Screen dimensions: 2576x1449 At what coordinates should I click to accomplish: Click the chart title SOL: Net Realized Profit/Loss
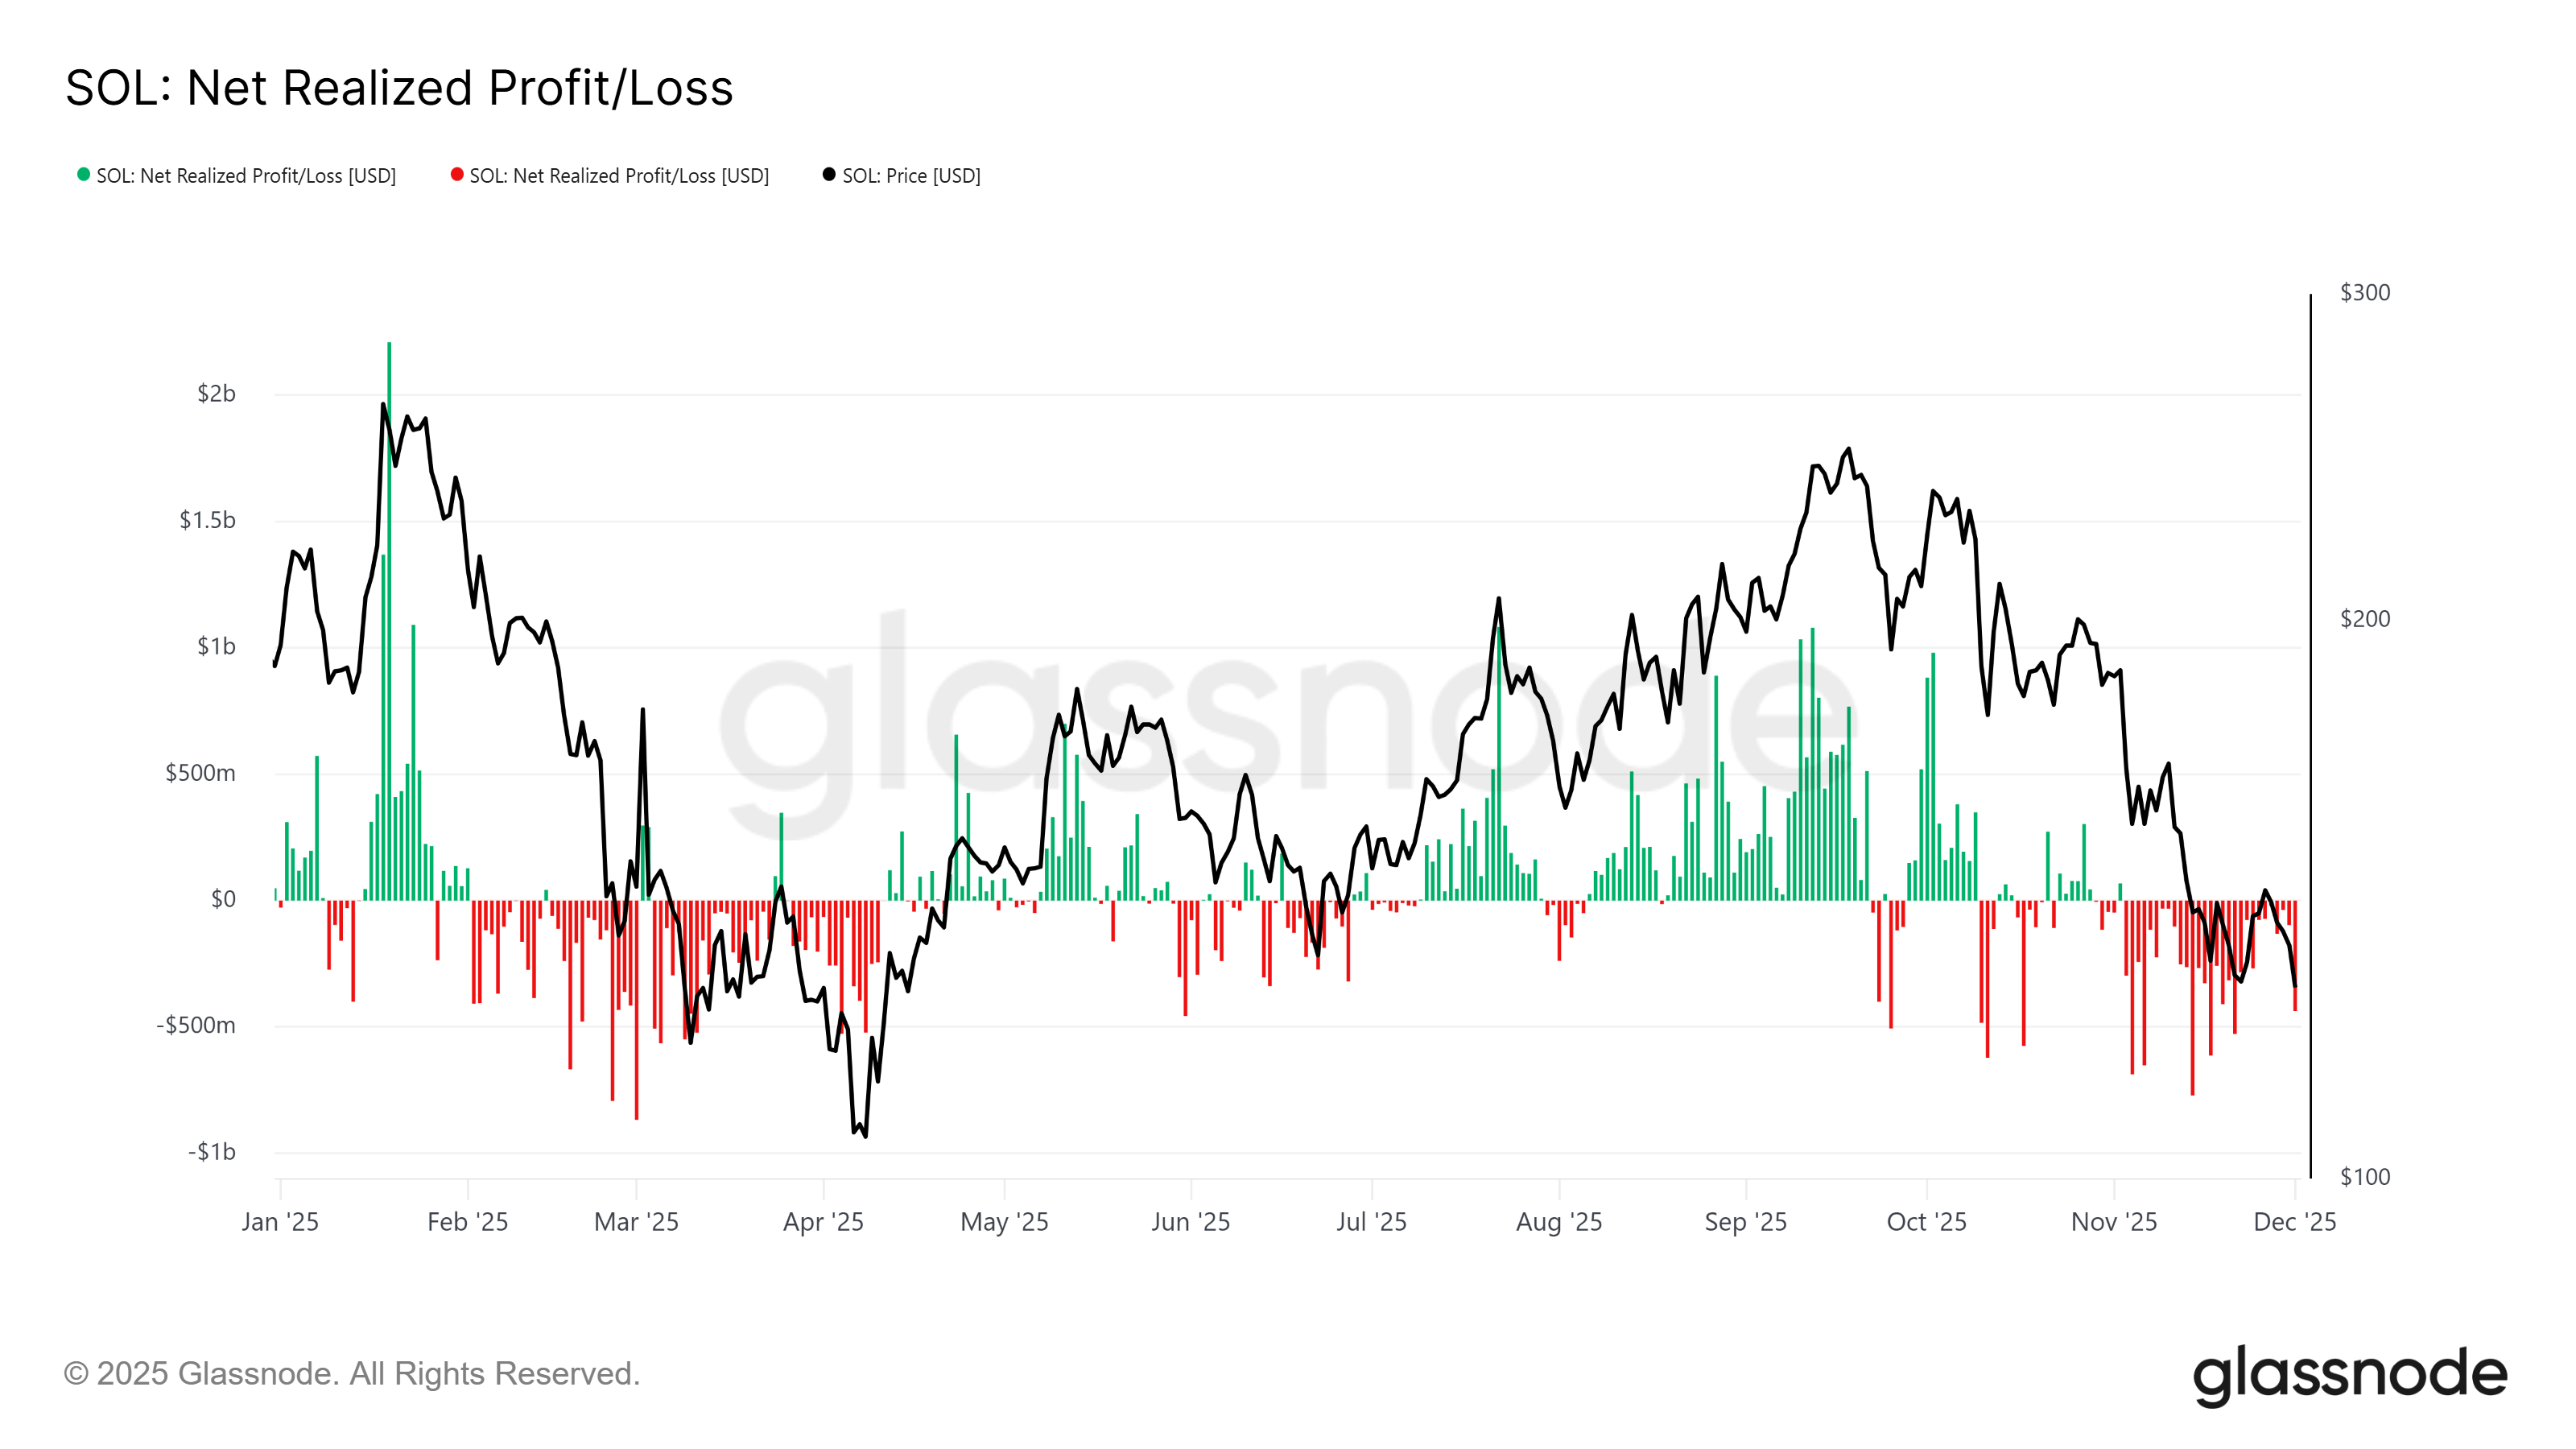[x=399, y=88]
